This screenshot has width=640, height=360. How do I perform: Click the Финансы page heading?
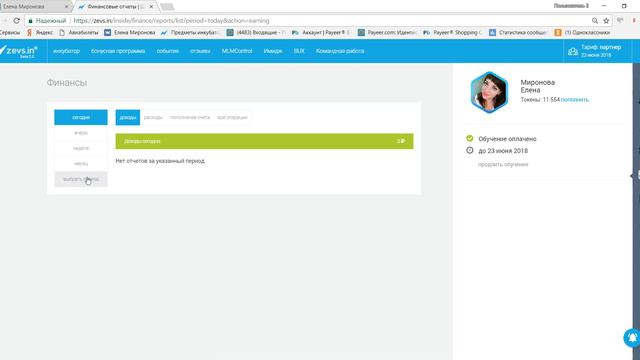[x=67, y=82]
